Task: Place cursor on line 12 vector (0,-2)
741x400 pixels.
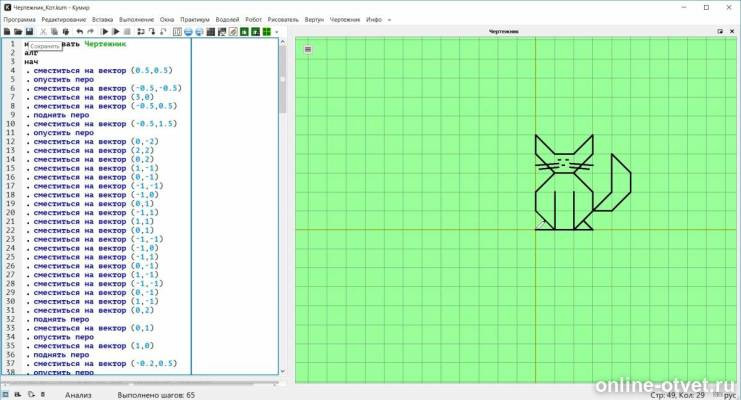Action: [x=145, y=141]
